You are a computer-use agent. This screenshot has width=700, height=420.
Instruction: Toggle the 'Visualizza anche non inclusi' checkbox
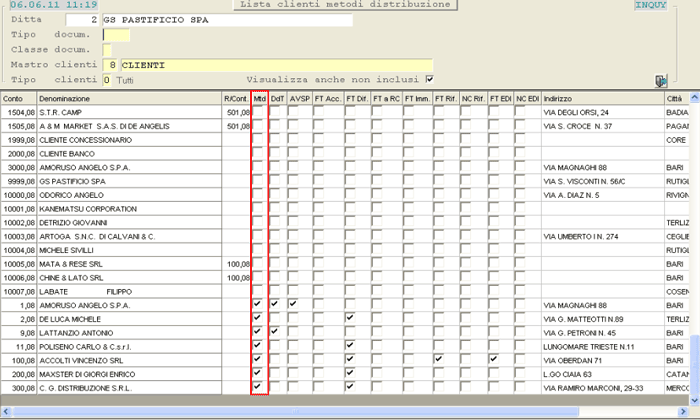[x=430, y=79]
